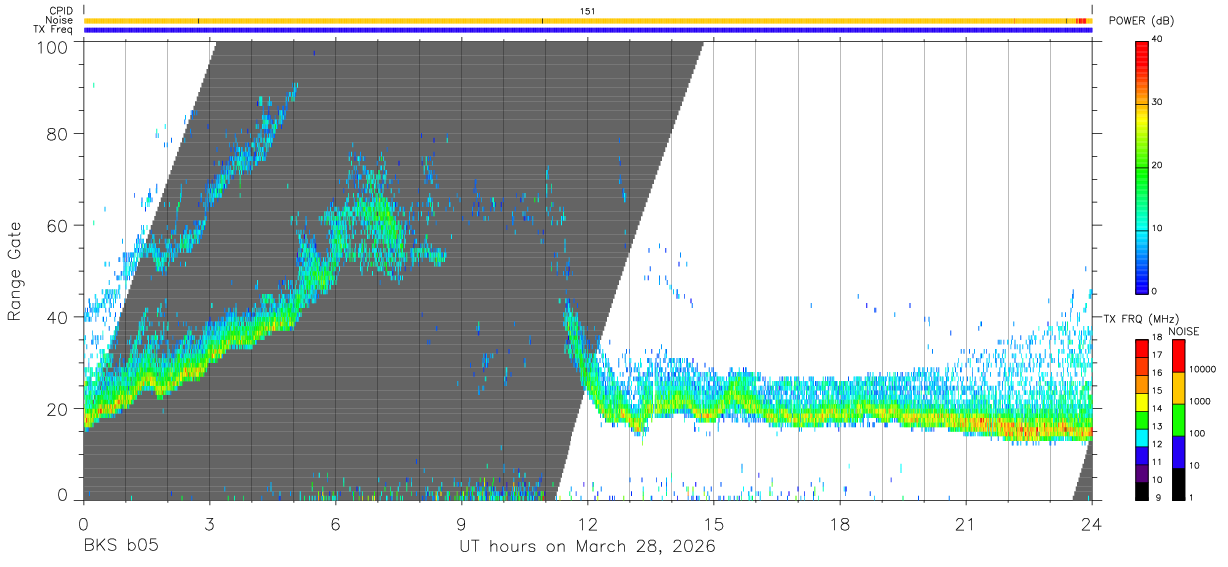Click the TX Freq row label

[x=53, y=30]
